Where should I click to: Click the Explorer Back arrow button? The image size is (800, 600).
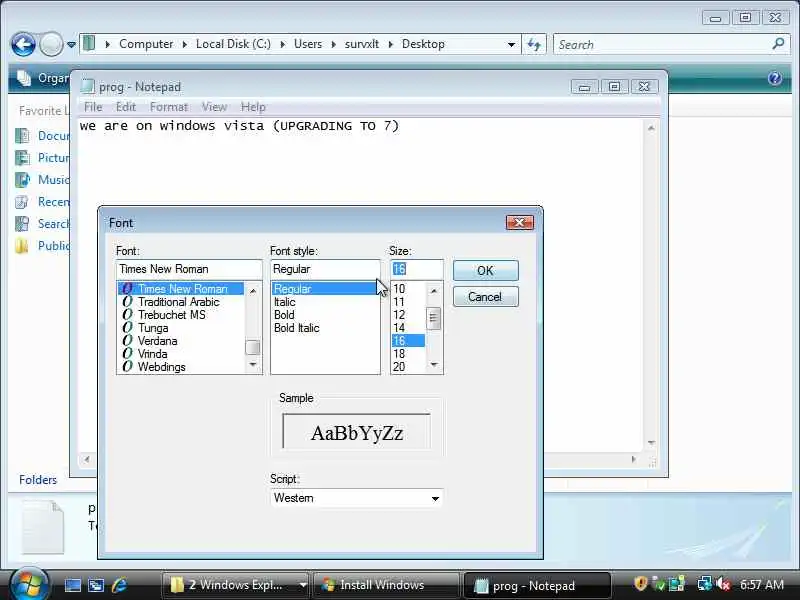23,44
